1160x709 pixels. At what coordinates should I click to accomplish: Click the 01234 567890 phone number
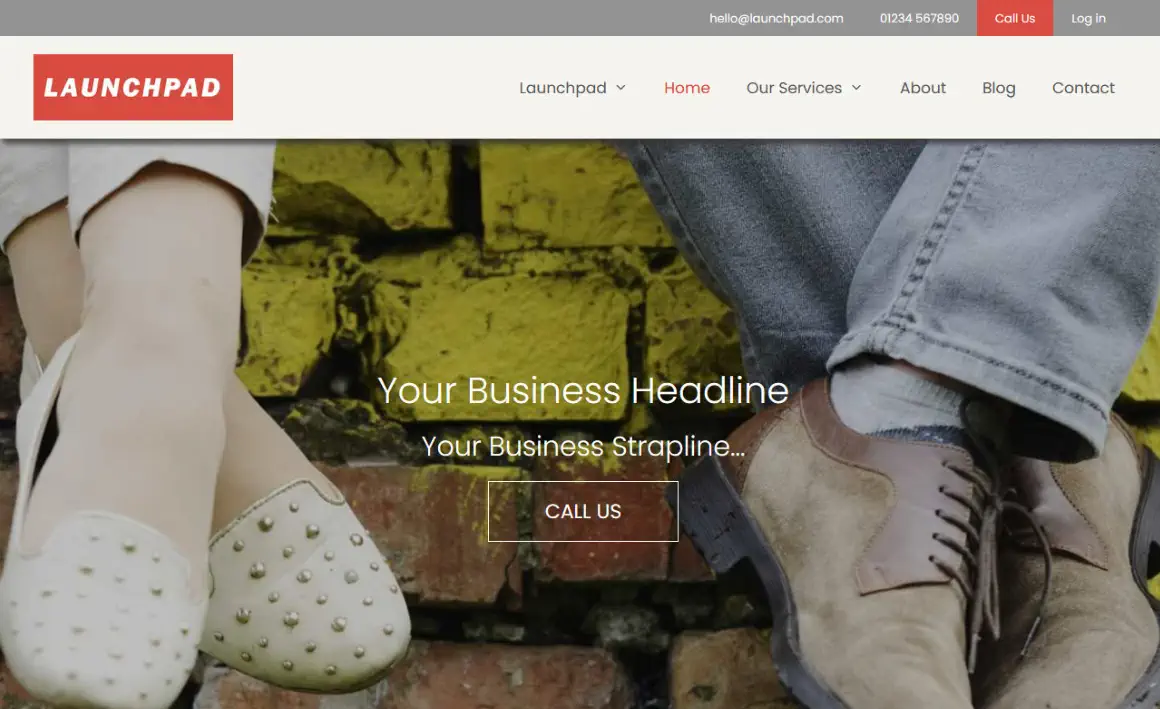(919, 19)
